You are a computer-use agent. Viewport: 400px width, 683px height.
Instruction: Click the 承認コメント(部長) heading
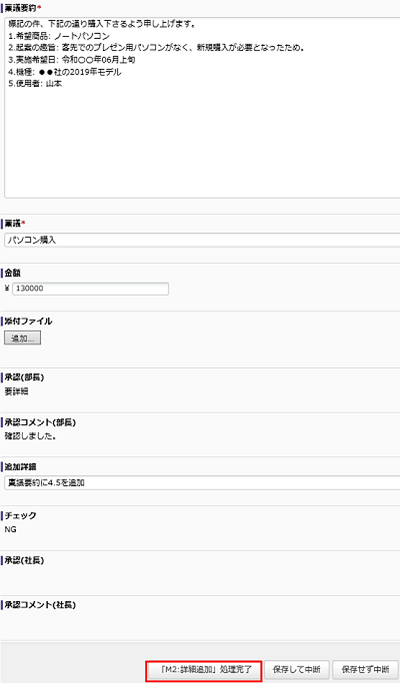[40, 422]
